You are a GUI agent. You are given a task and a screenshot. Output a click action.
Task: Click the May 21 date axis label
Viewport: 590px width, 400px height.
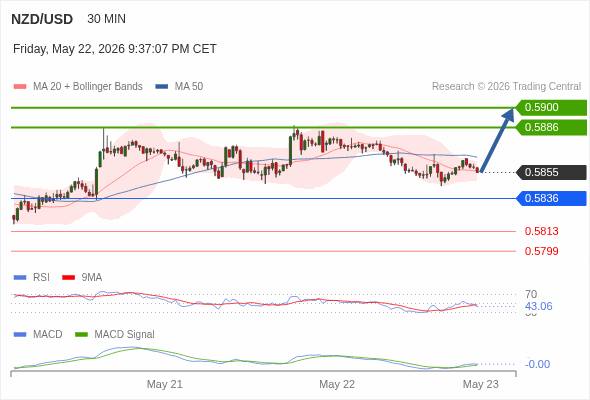(x=164, y=385)
